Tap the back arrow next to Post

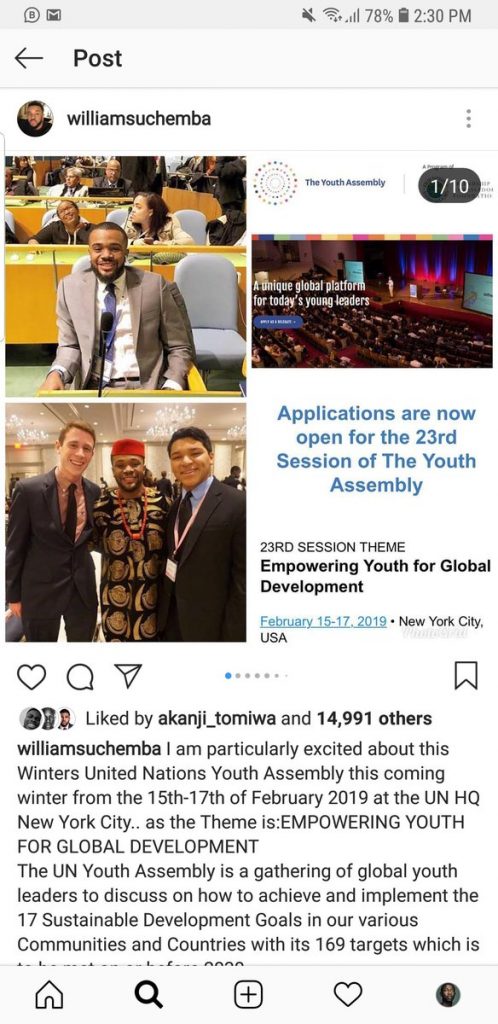(x=29, y=59)
